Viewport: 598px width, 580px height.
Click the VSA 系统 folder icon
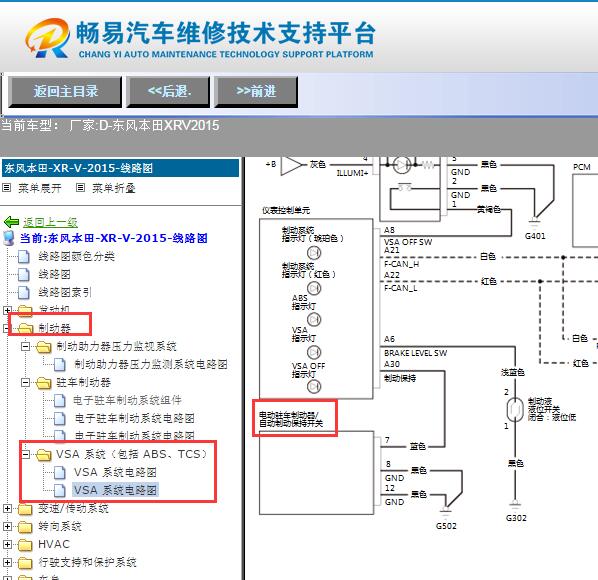point(43,454)
